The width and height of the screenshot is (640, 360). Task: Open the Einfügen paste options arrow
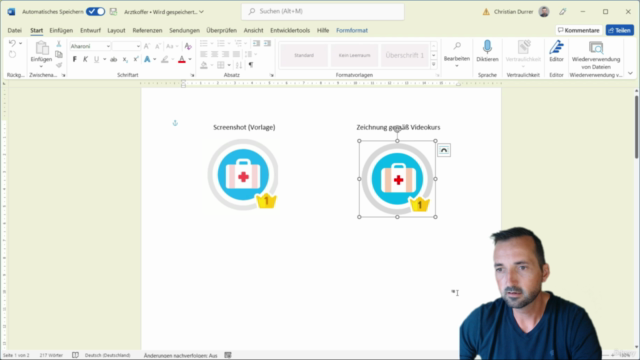pyautogui.click(x=41, y=66)
